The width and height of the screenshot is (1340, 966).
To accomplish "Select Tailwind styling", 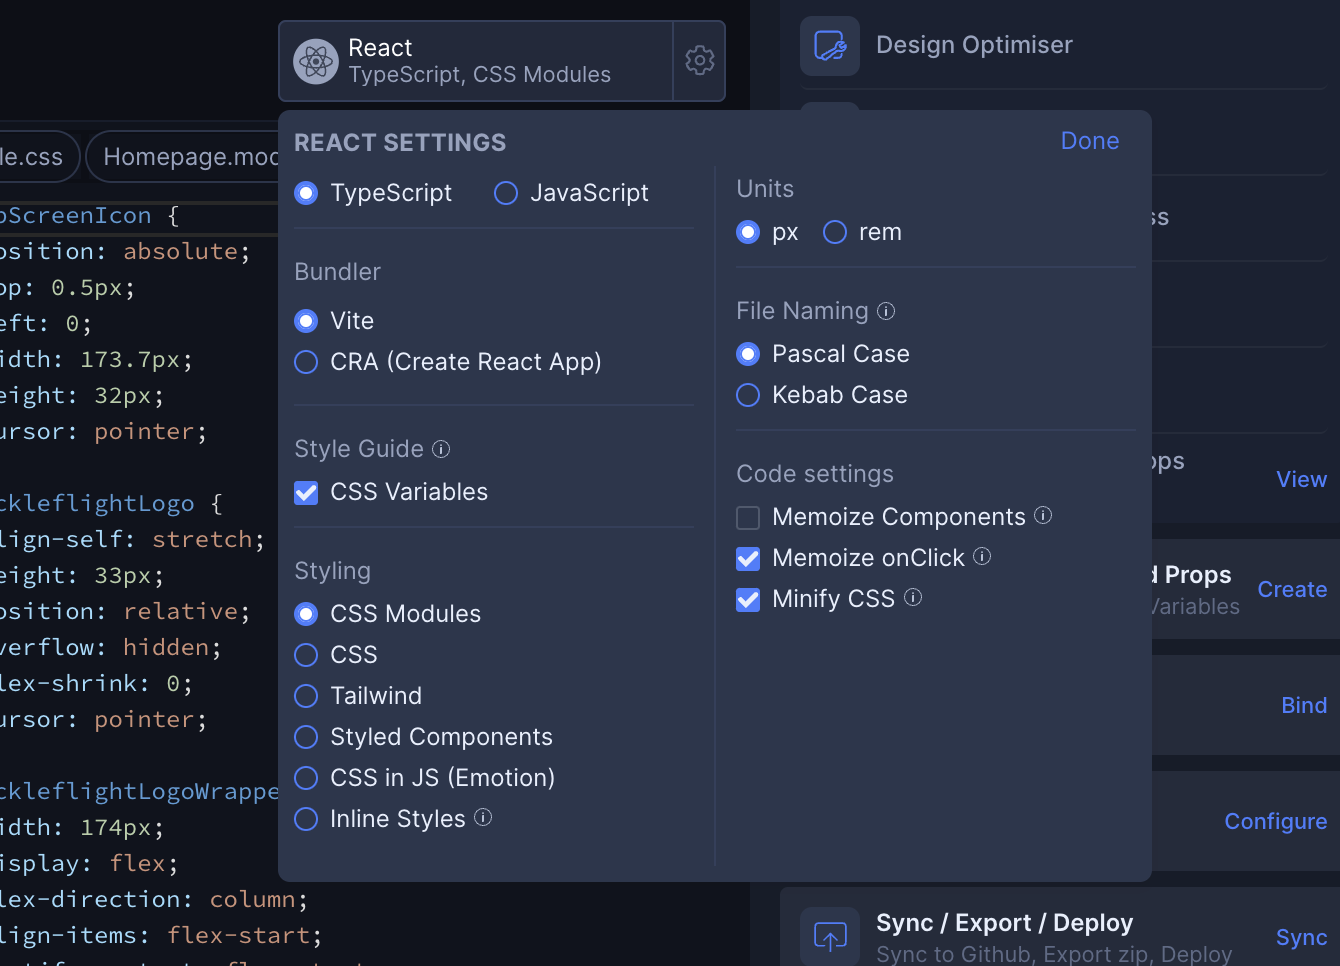I will (306, 696).
